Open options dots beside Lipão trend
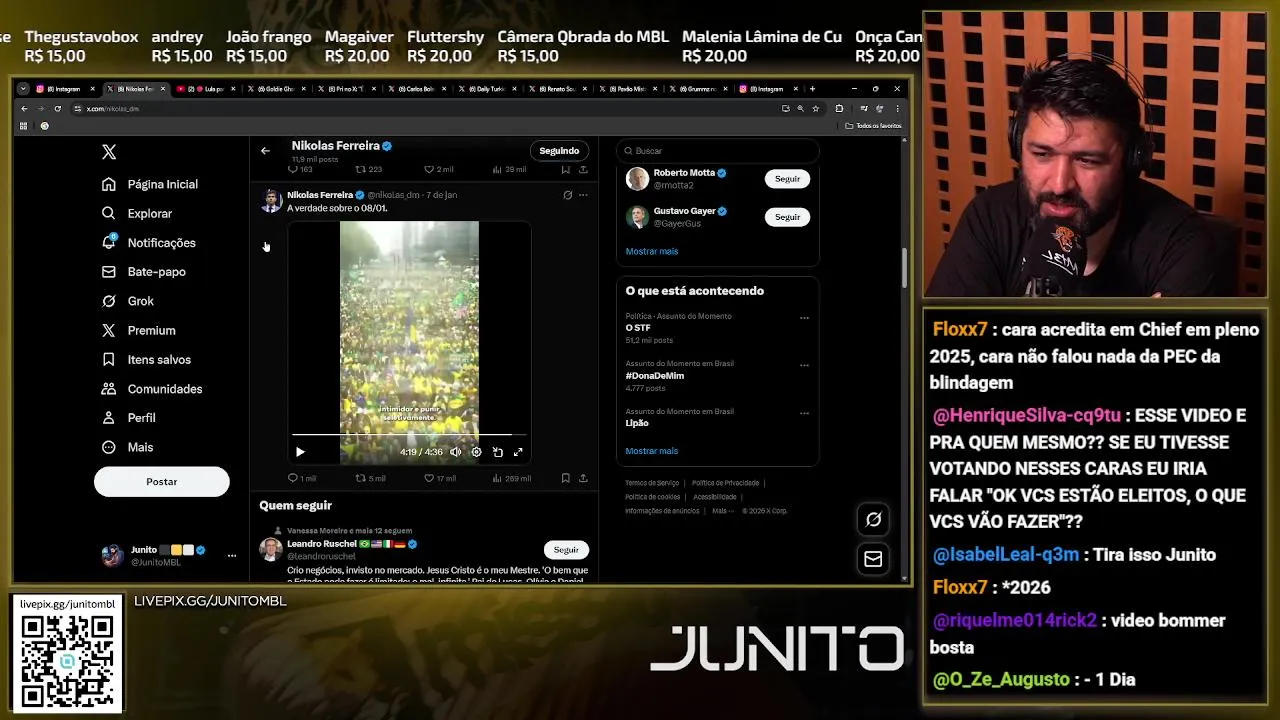This screenshot has width=1280, height=720. [x=804, y=413]
